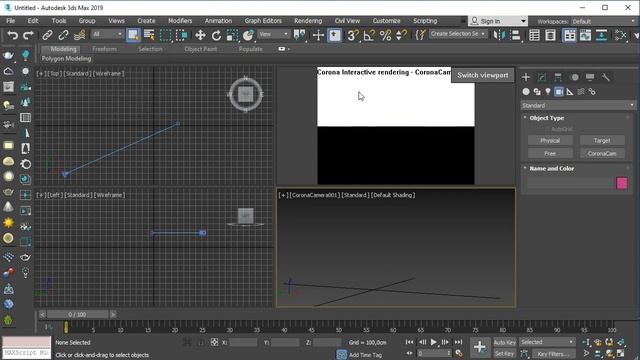The image size is (640, 360).
Task: Click the CoronaCam button
Action: [602, 153]
